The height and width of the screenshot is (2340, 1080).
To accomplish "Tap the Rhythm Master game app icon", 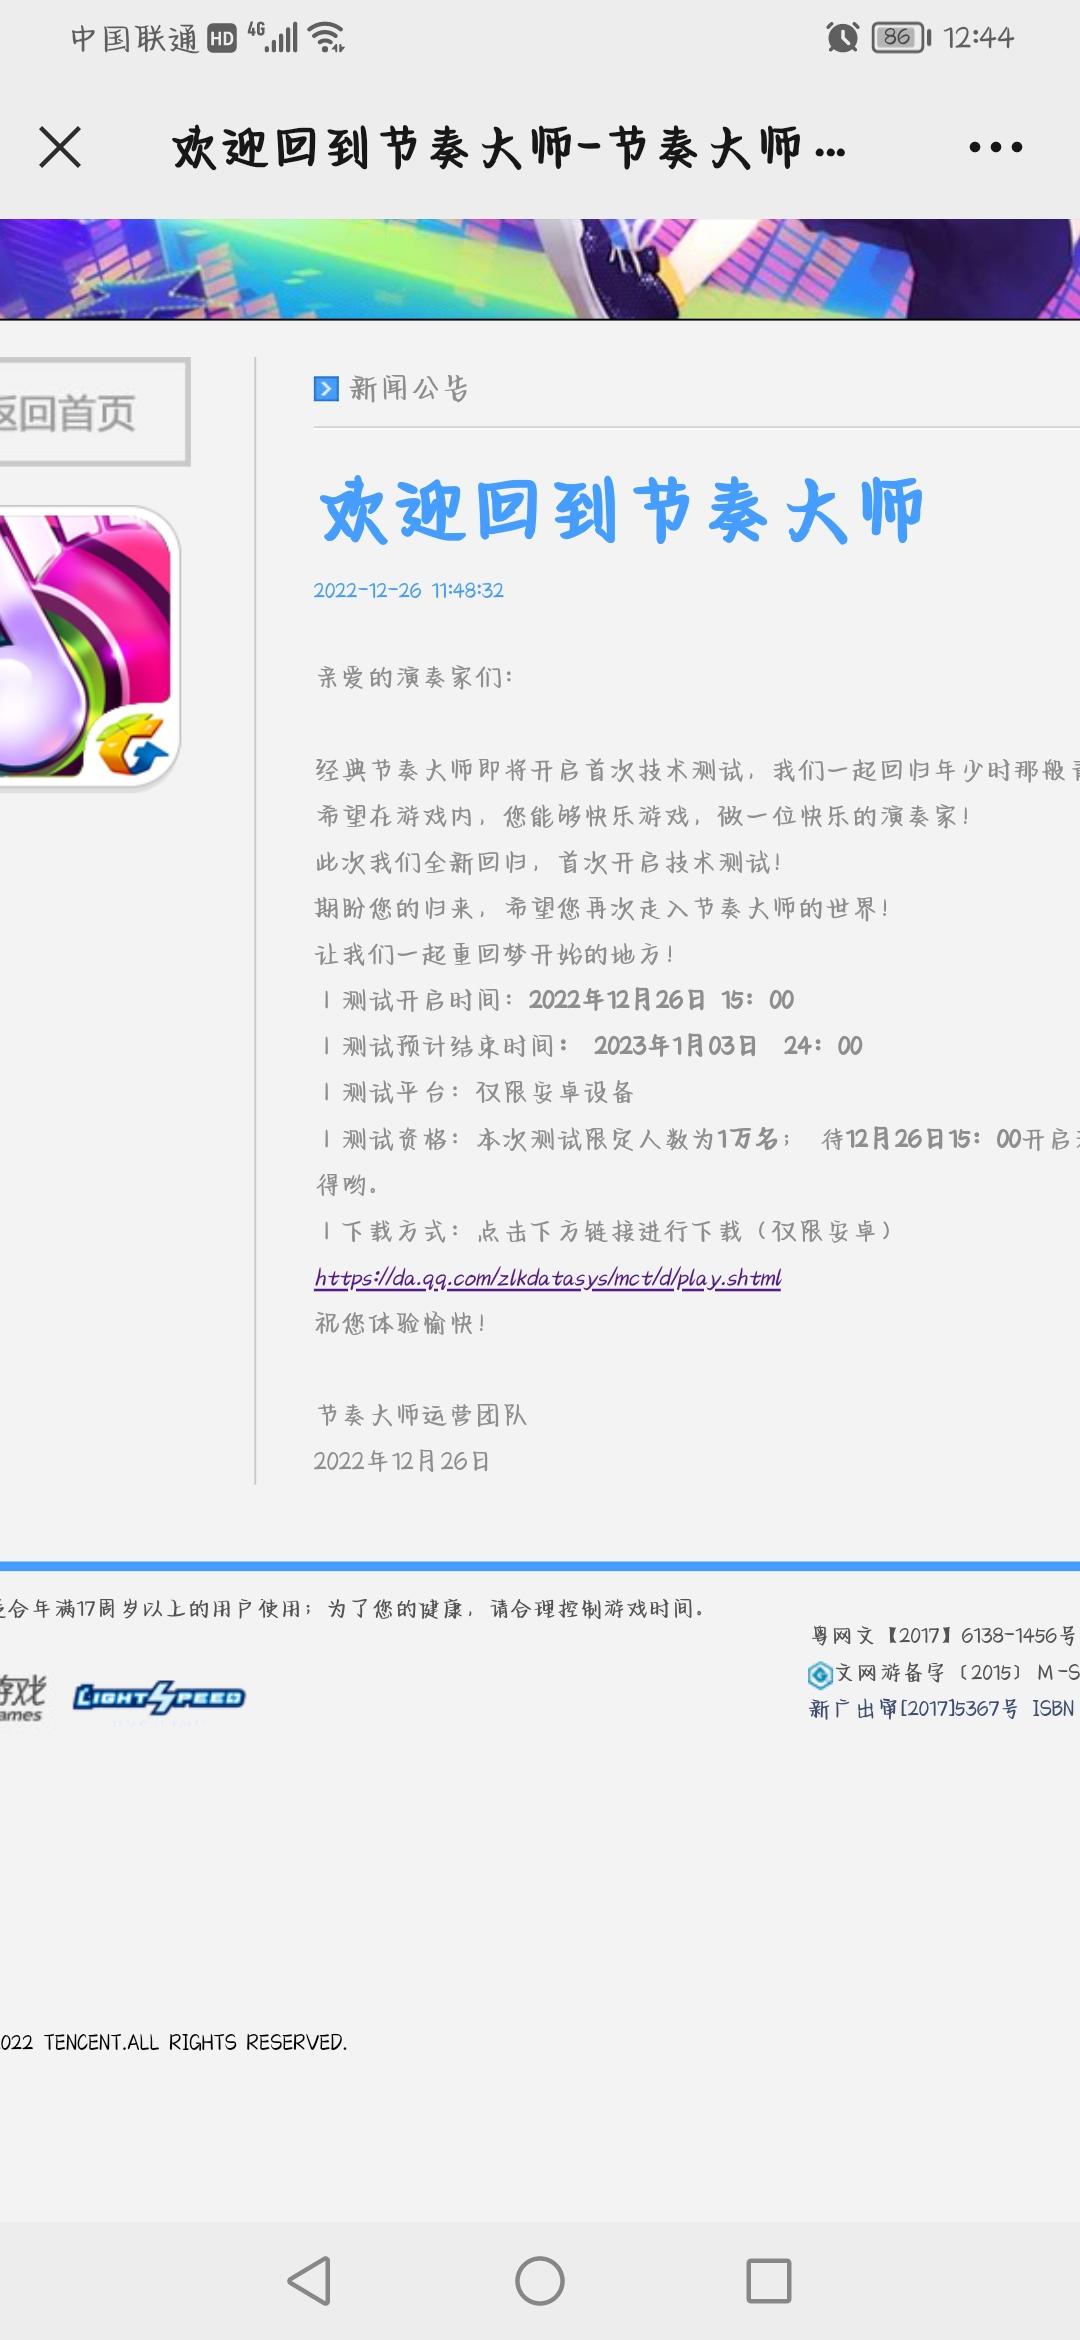I will [x=88, y=647].
